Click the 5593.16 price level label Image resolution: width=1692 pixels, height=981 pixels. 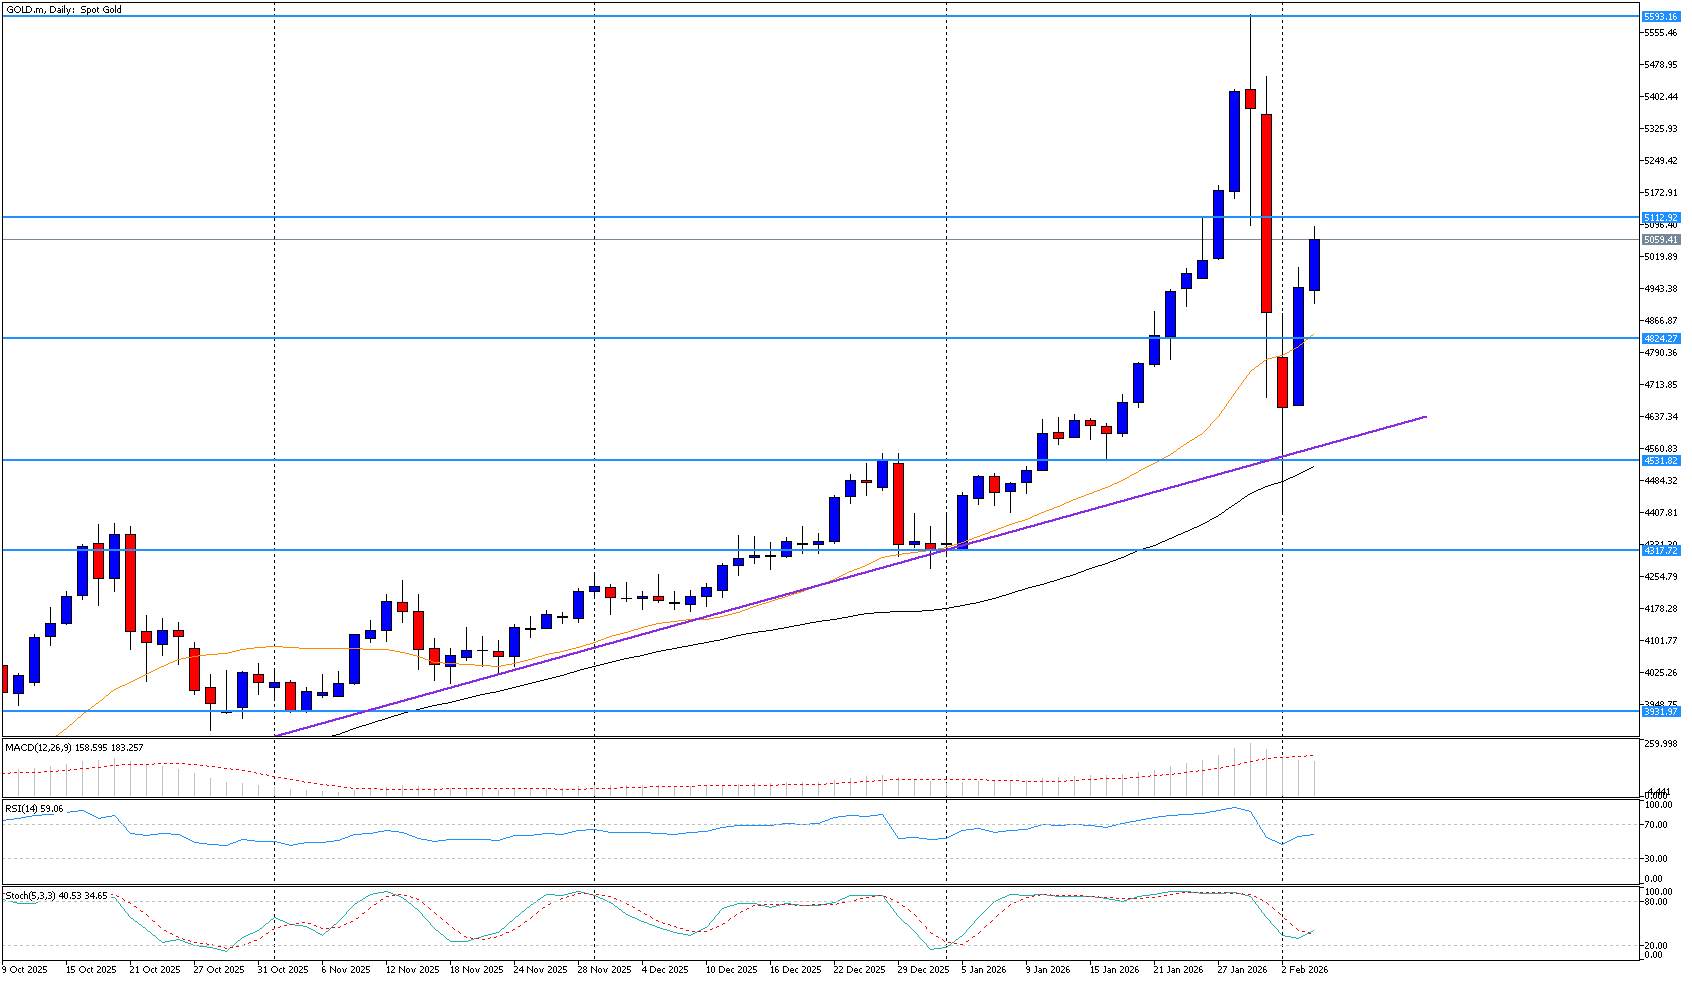tap(1661, 16)
